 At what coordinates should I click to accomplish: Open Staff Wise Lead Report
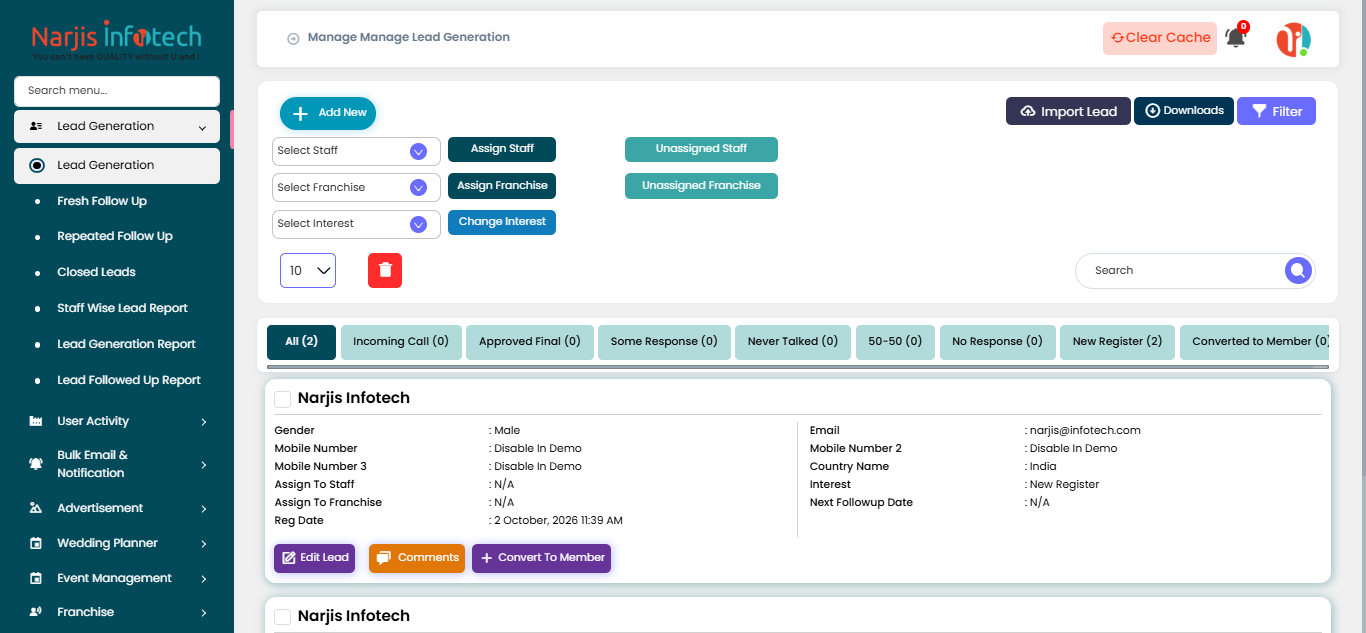122,308
